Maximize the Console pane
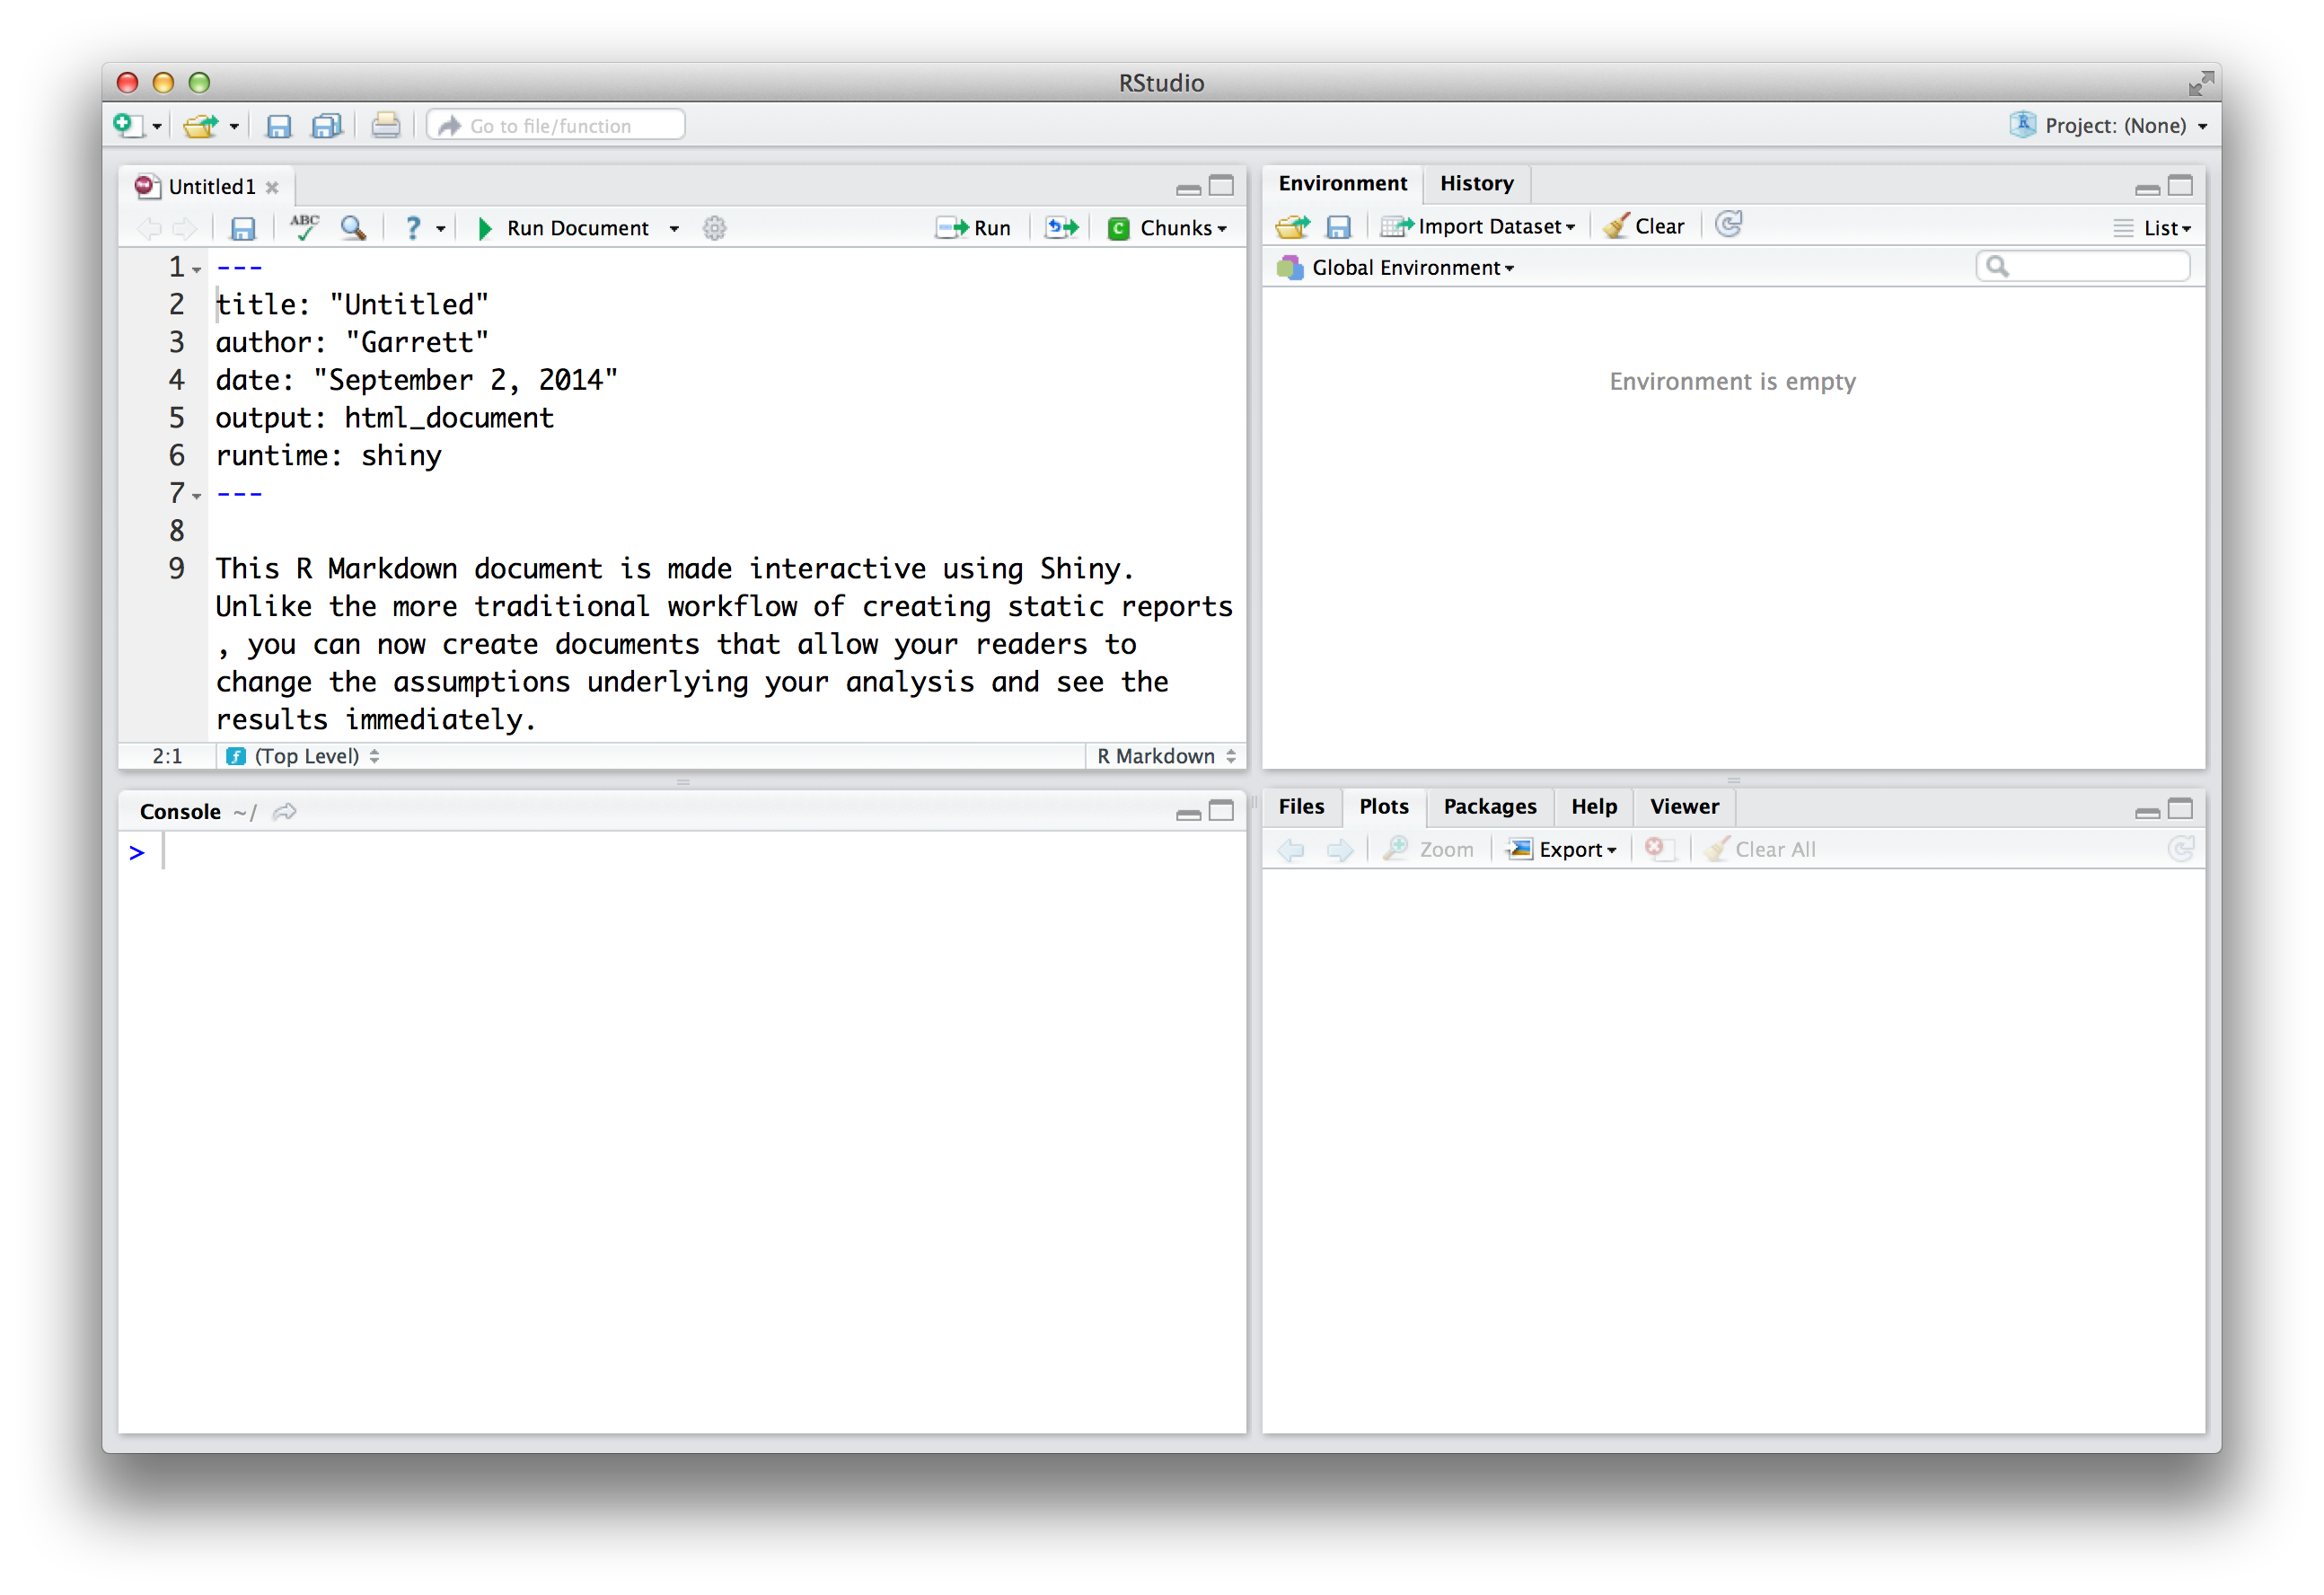This screenshot has height=1595, width=2324. tap(1221, 811)
